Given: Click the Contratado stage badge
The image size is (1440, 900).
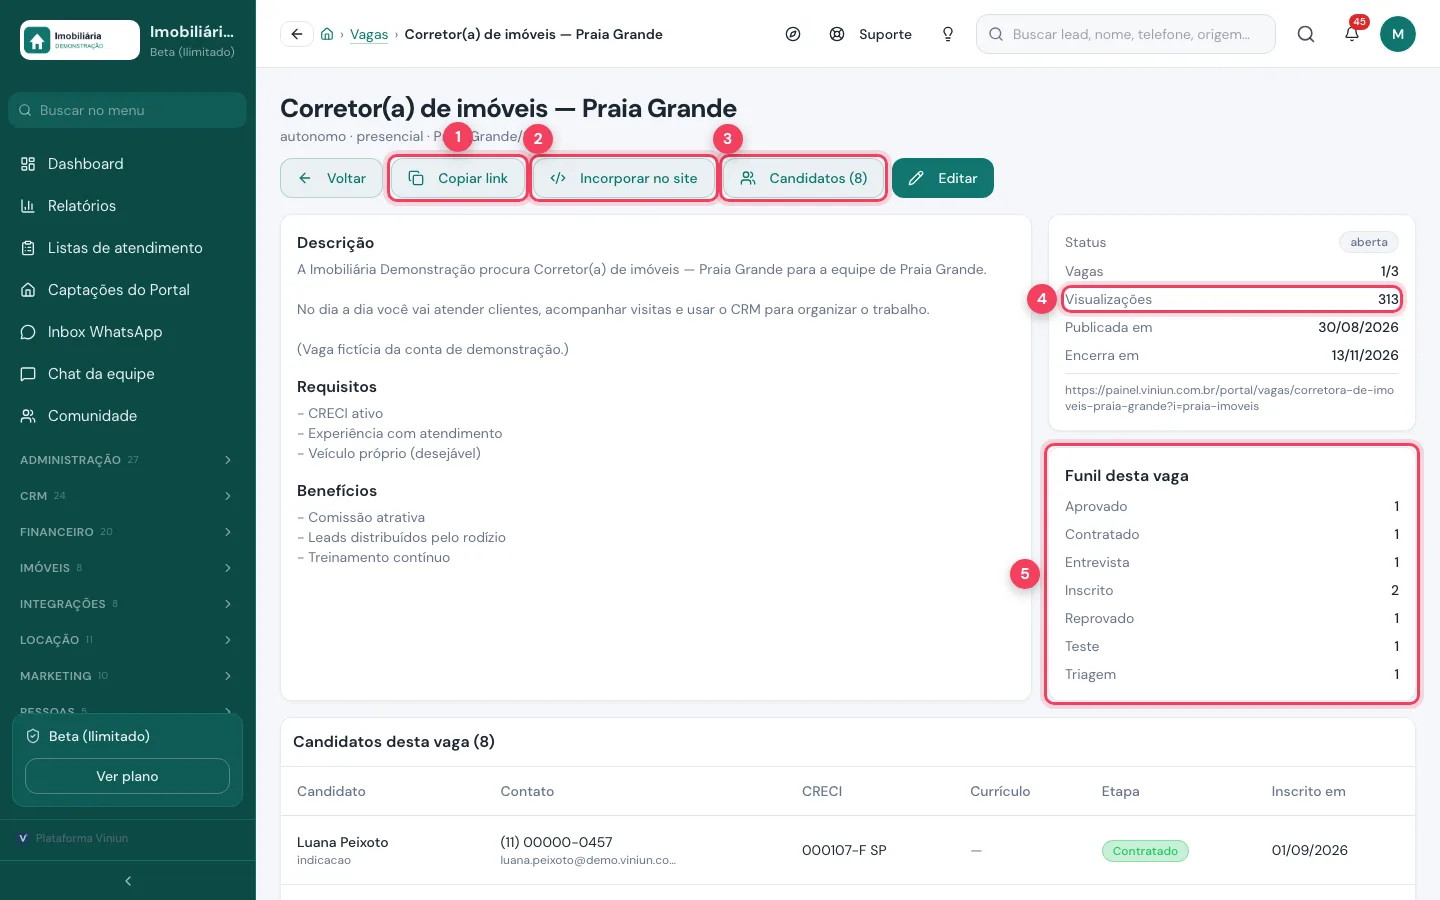Looking at the screenshot, I should [1145, 851].
